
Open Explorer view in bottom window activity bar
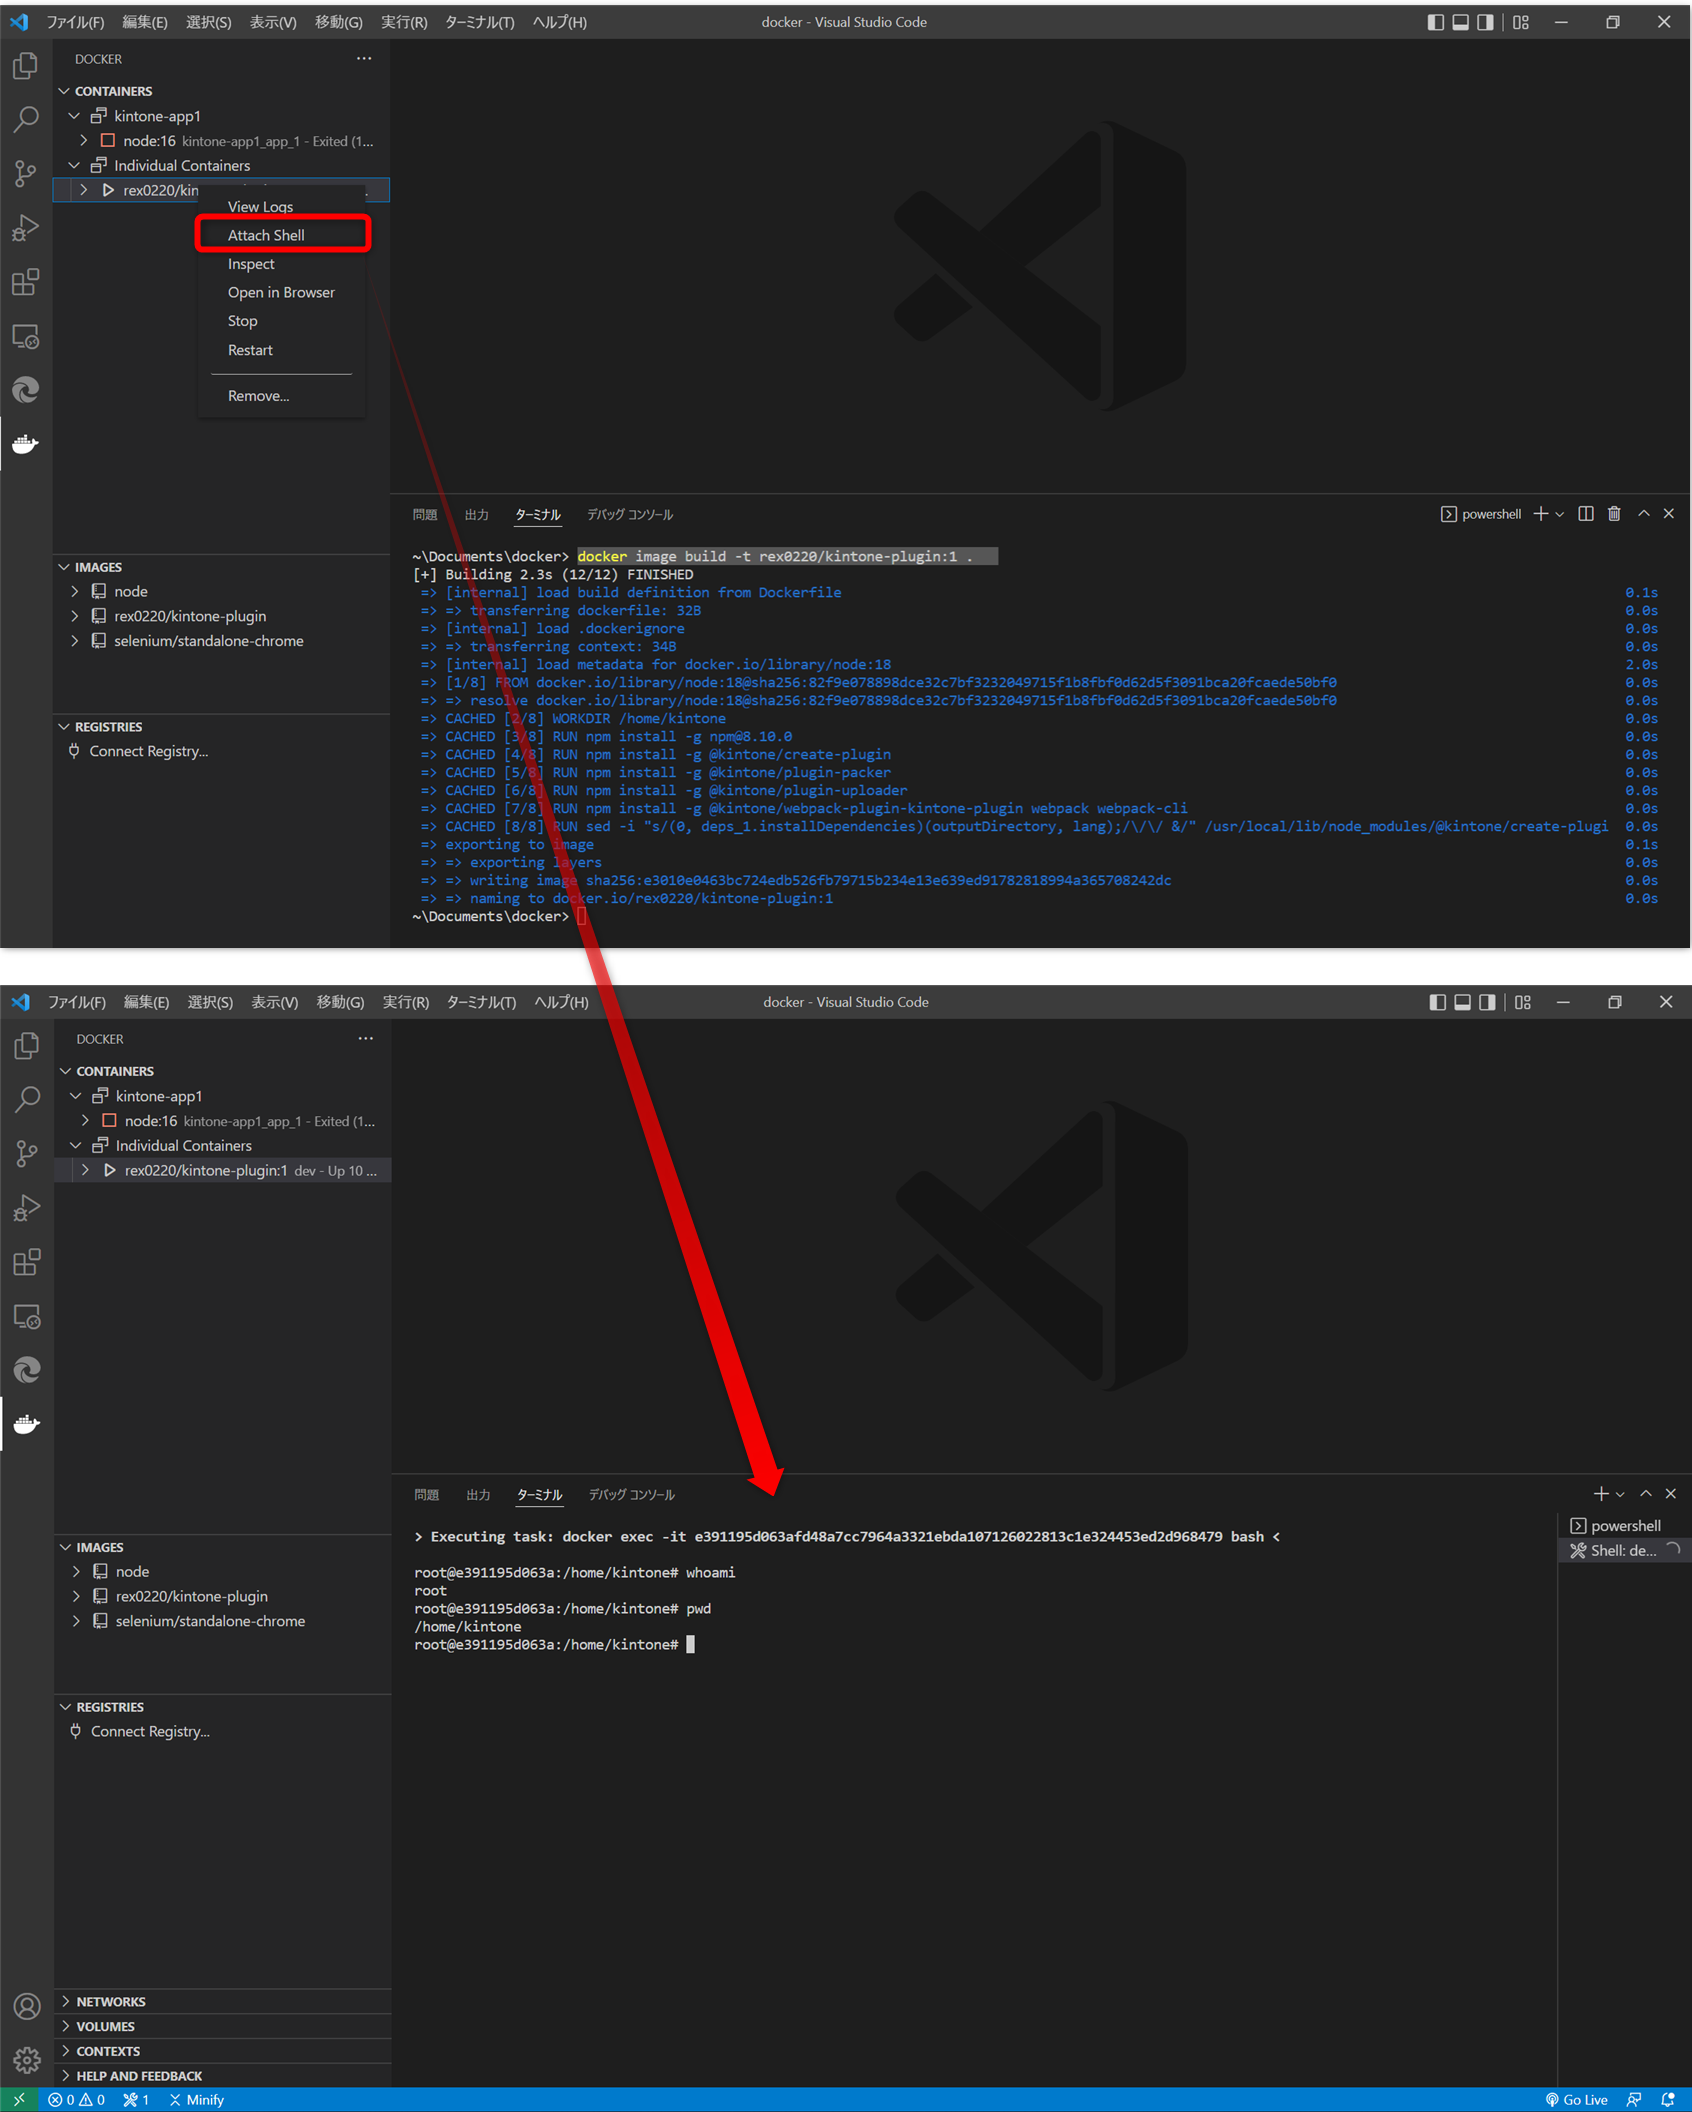pyautogui.click(x=27, y=1046)
